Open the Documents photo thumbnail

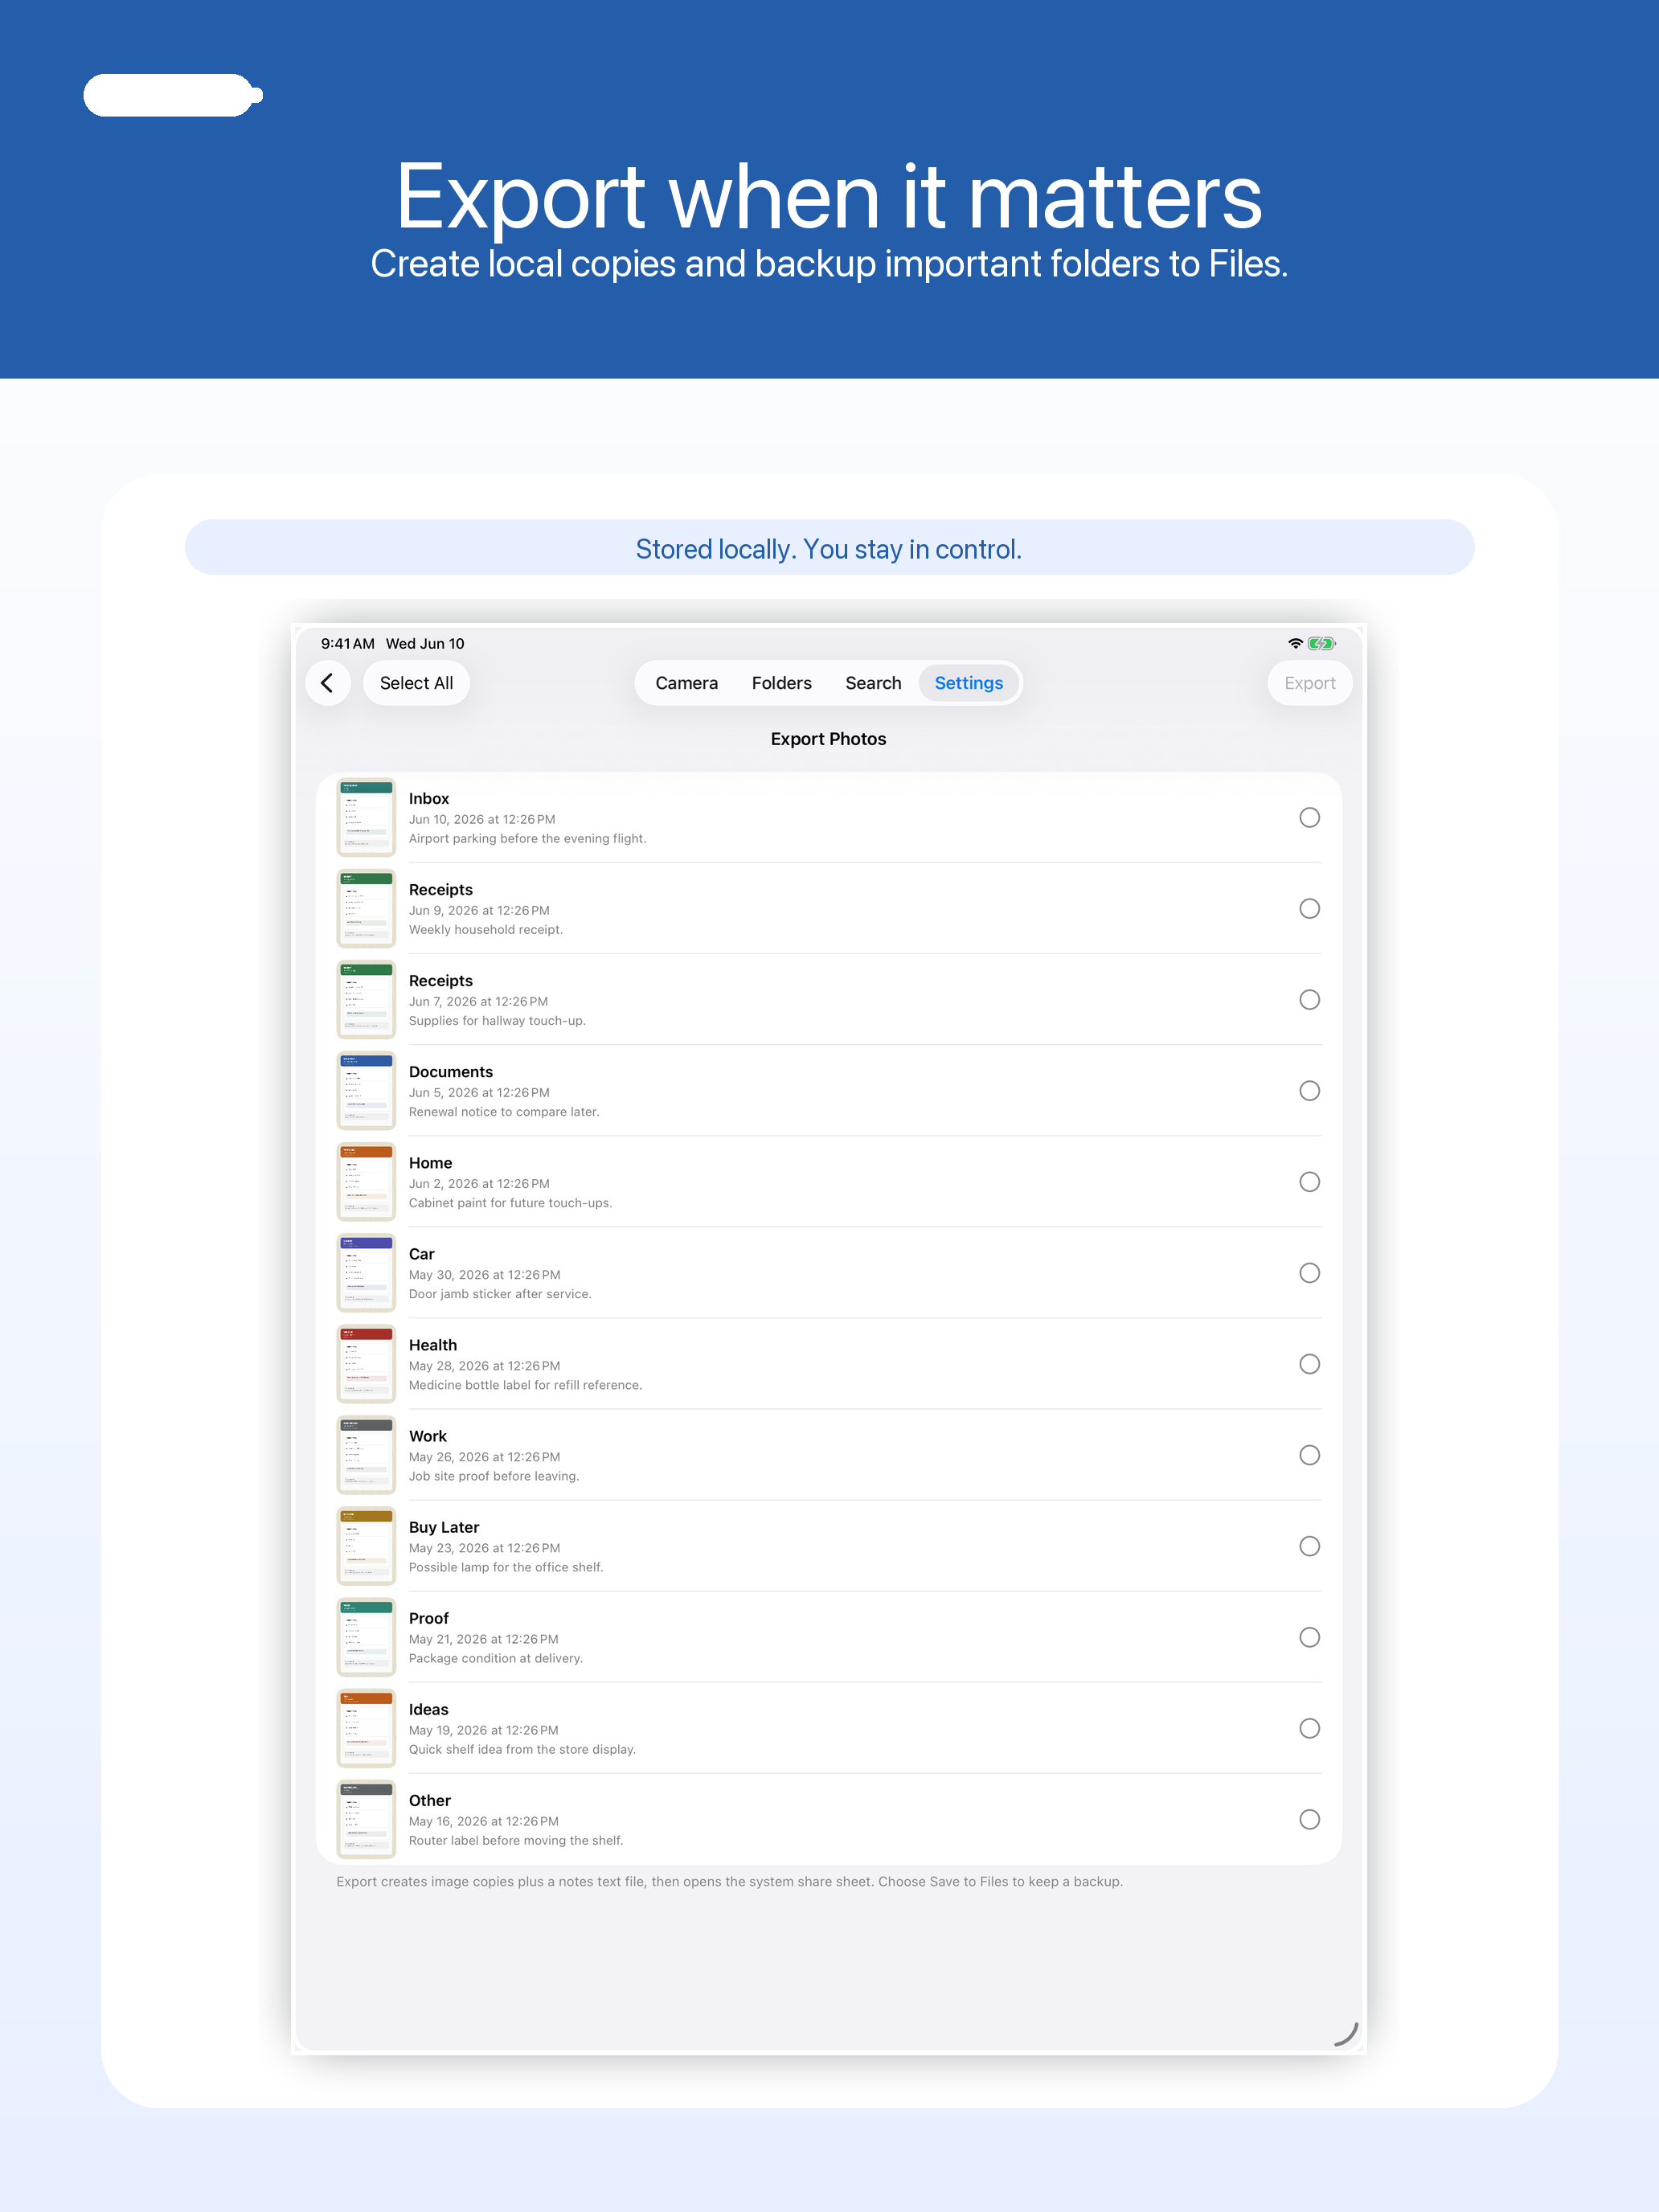click(x=366, y=1090)
